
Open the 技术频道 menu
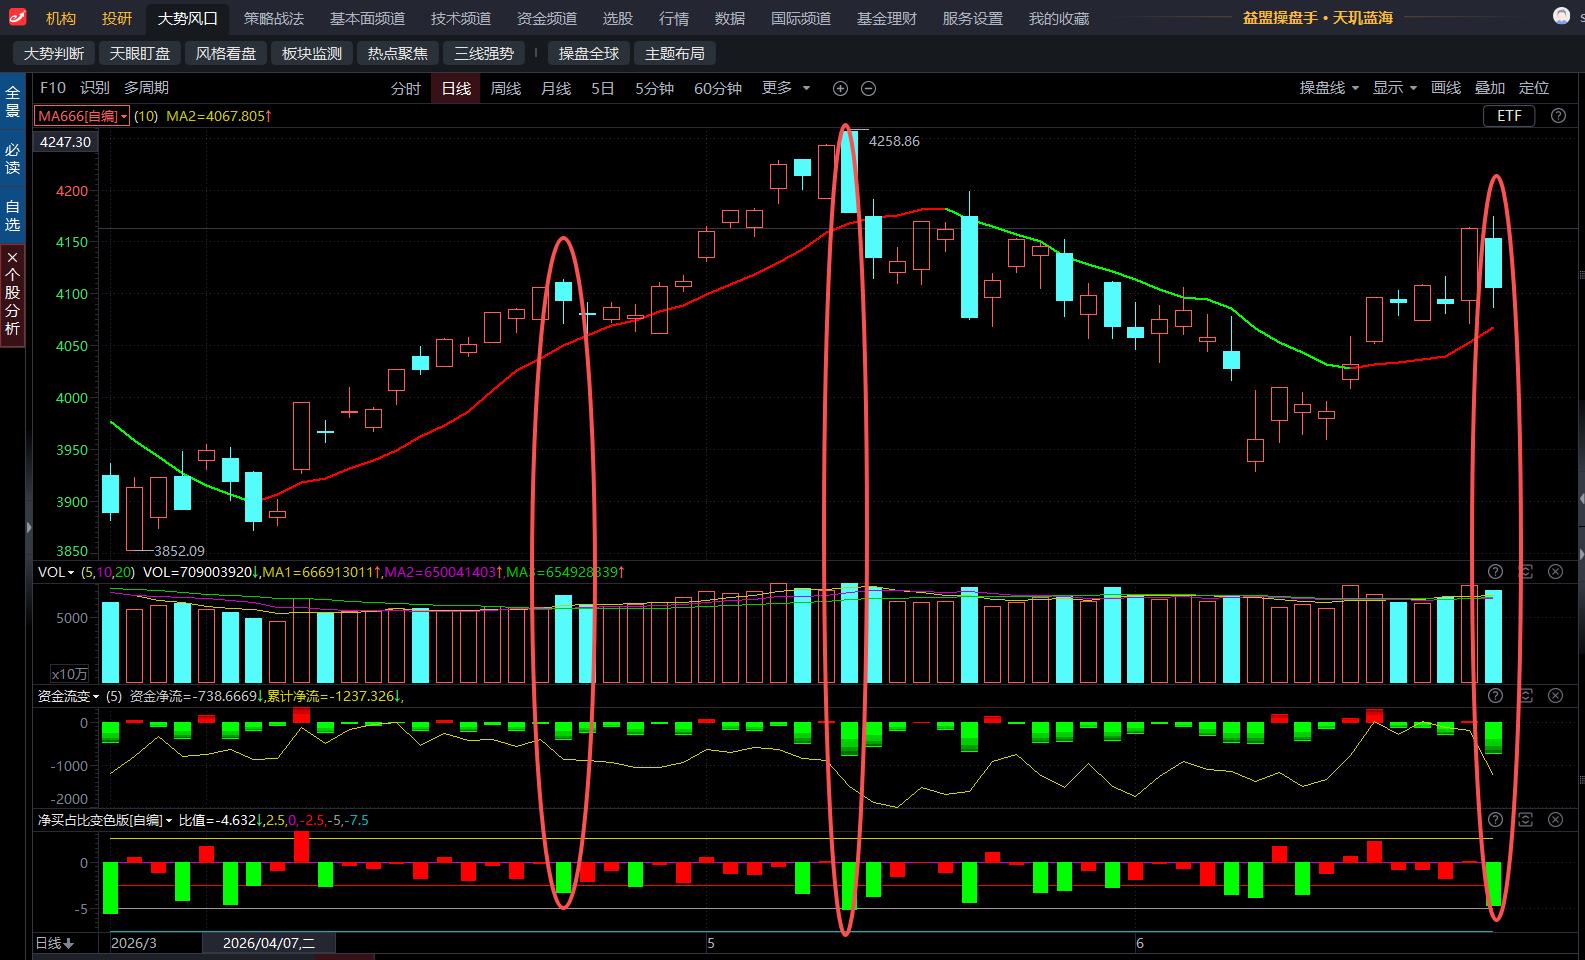461,18
